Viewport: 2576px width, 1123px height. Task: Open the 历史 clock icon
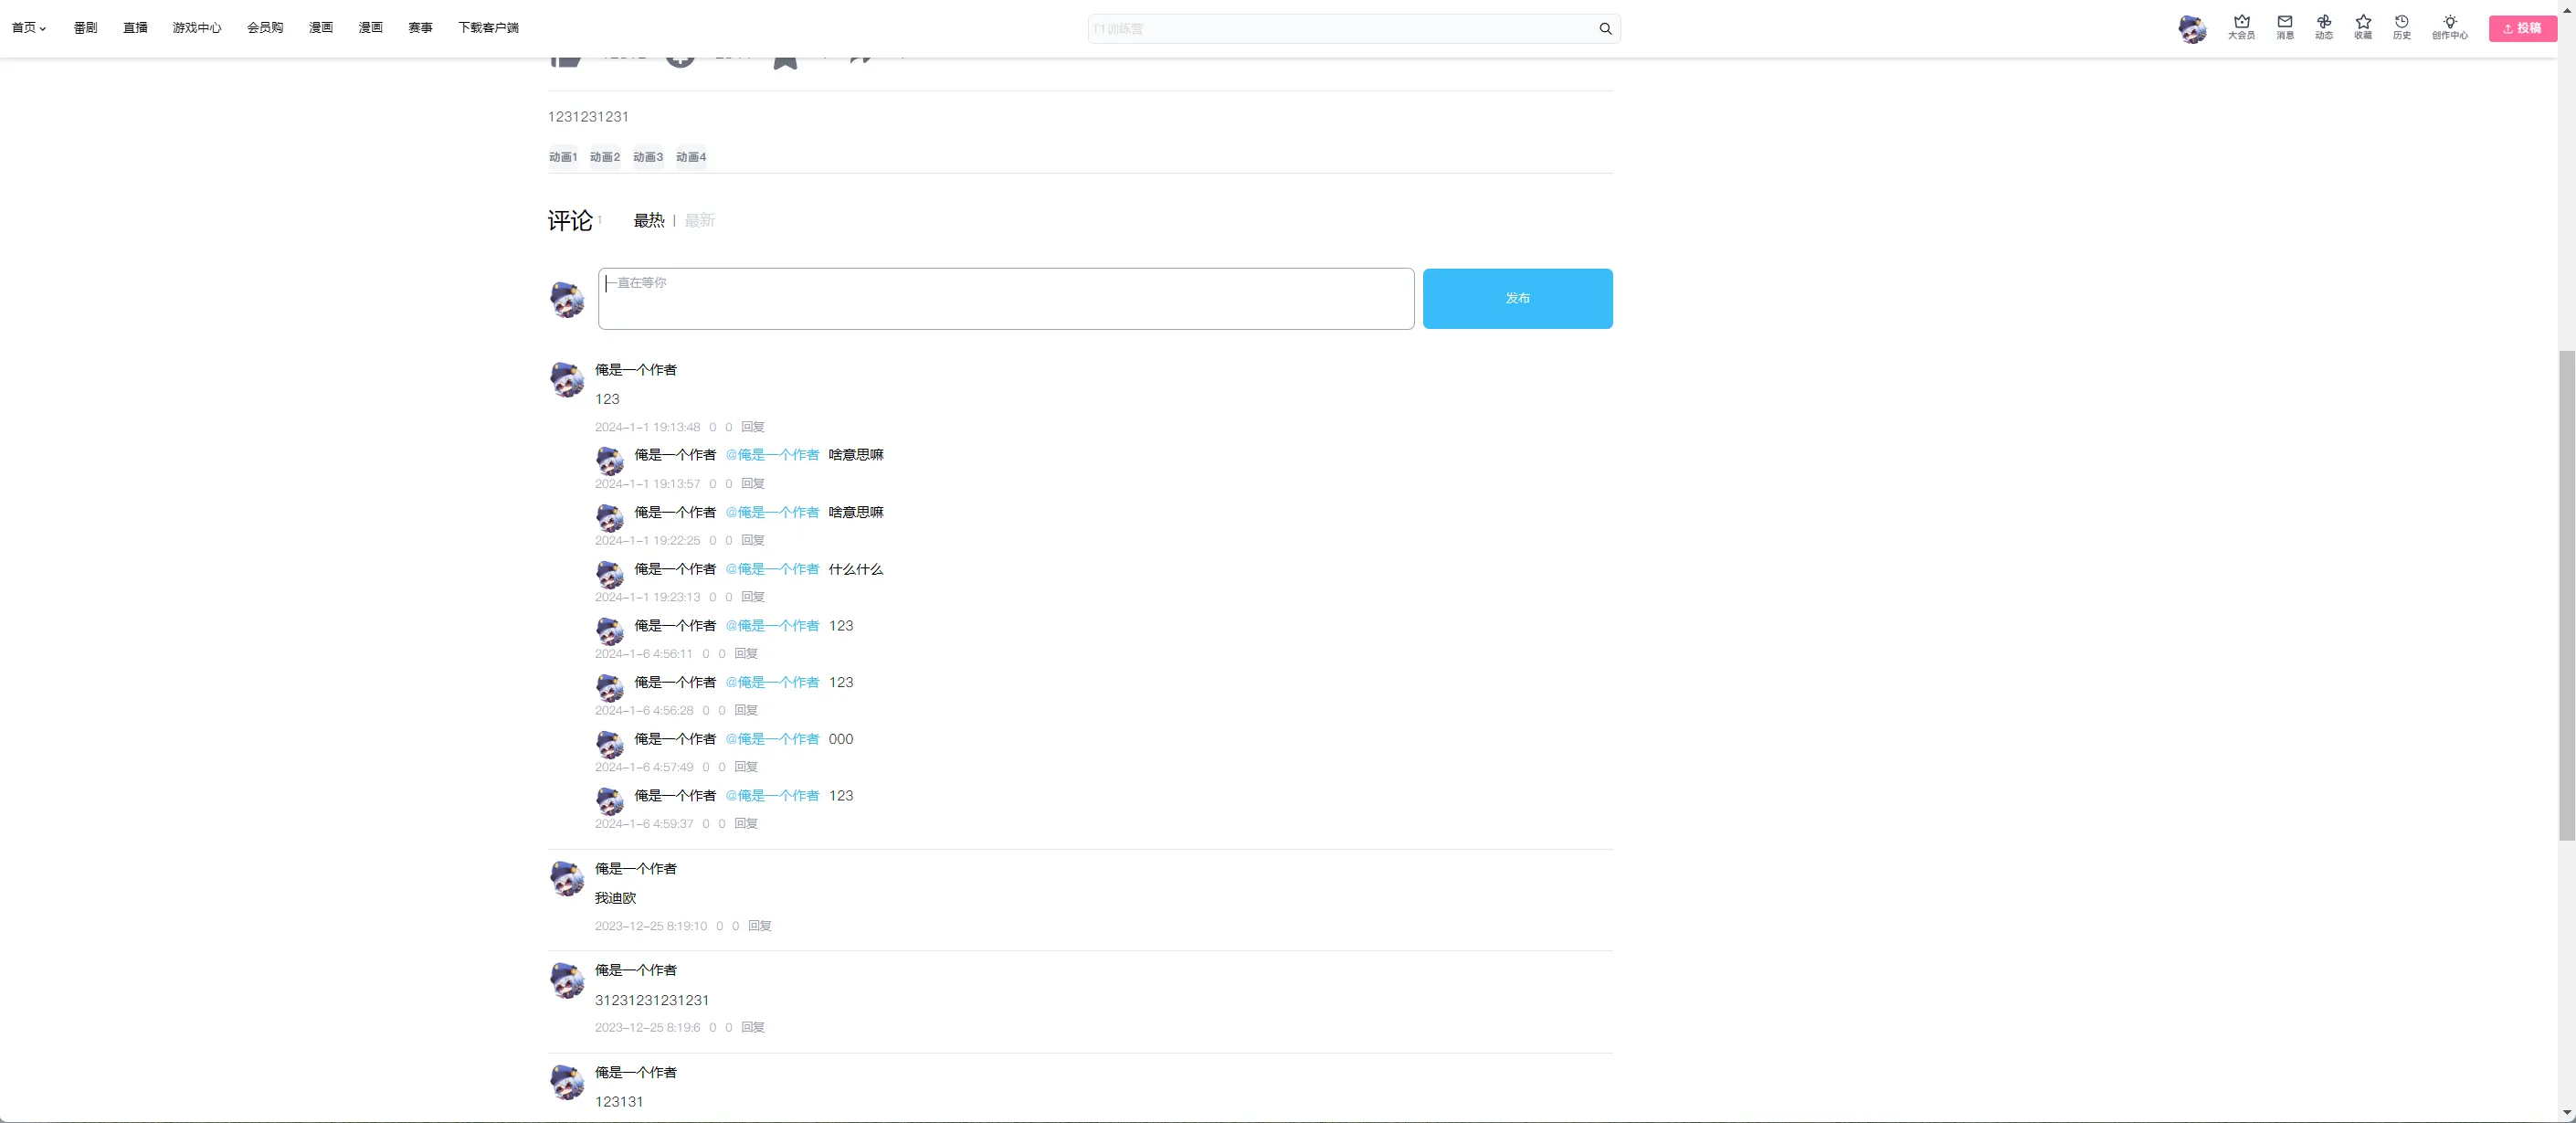(x=2402, y=27)
